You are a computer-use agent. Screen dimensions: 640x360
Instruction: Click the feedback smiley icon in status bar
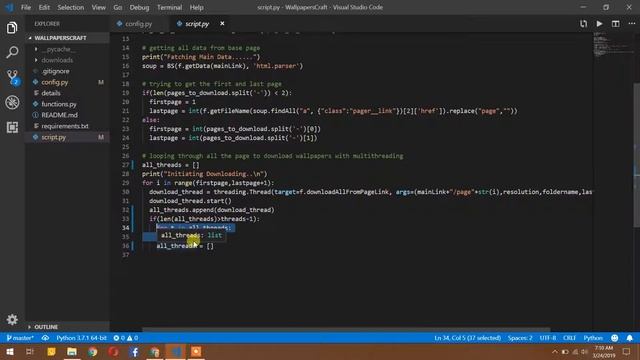[614, 338]
